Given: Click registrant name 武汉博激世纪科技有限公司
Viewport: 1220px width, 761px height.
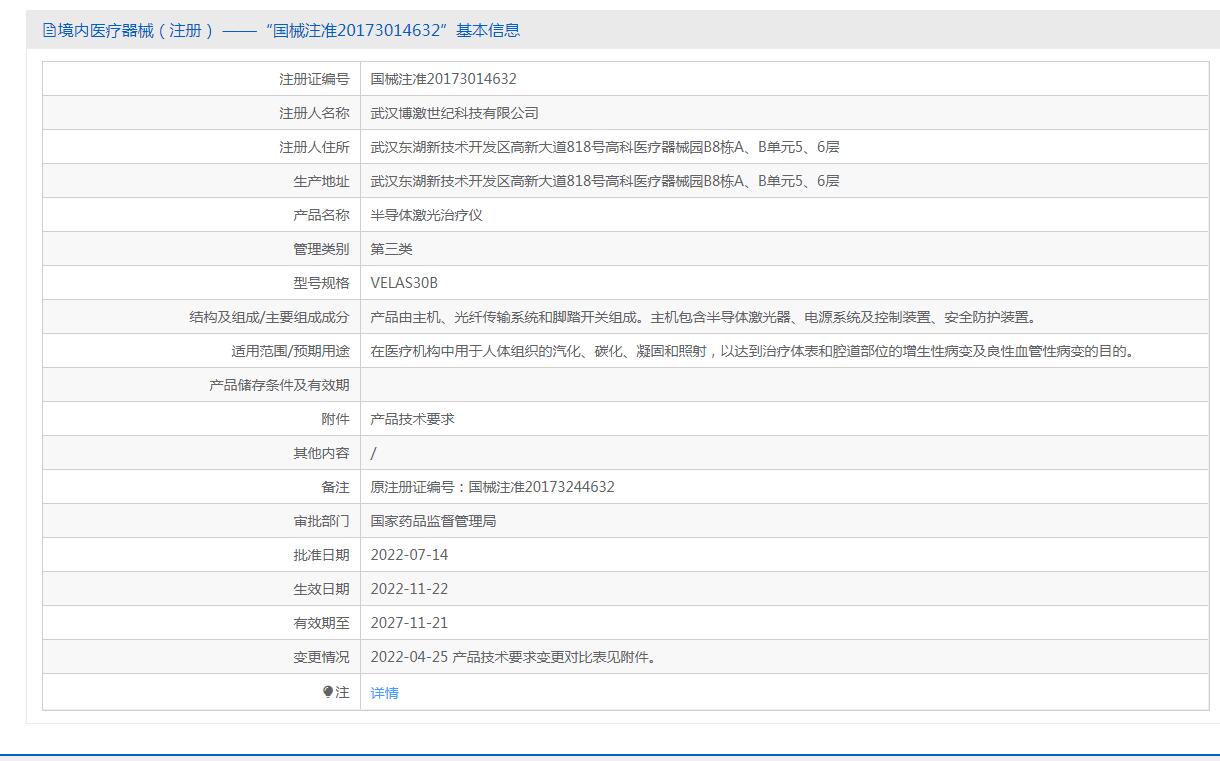Looking at the screenshot, I should coord(454,113).
